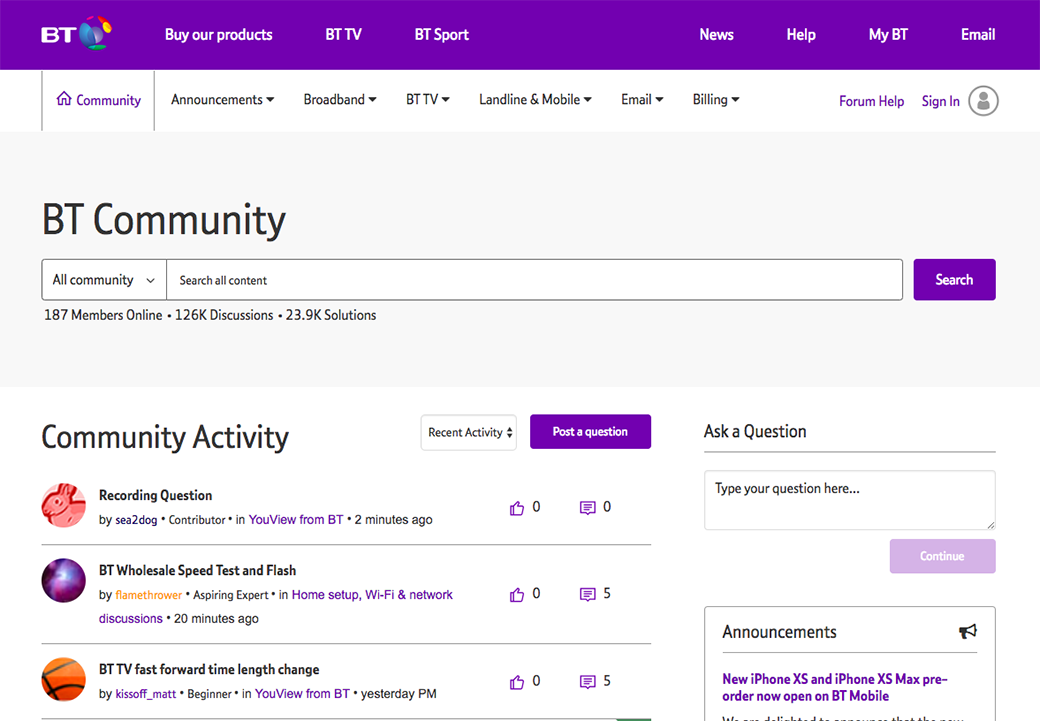The image size is (1040, 721).
Task: Like the Recording Question post
Action: [517, 508]
